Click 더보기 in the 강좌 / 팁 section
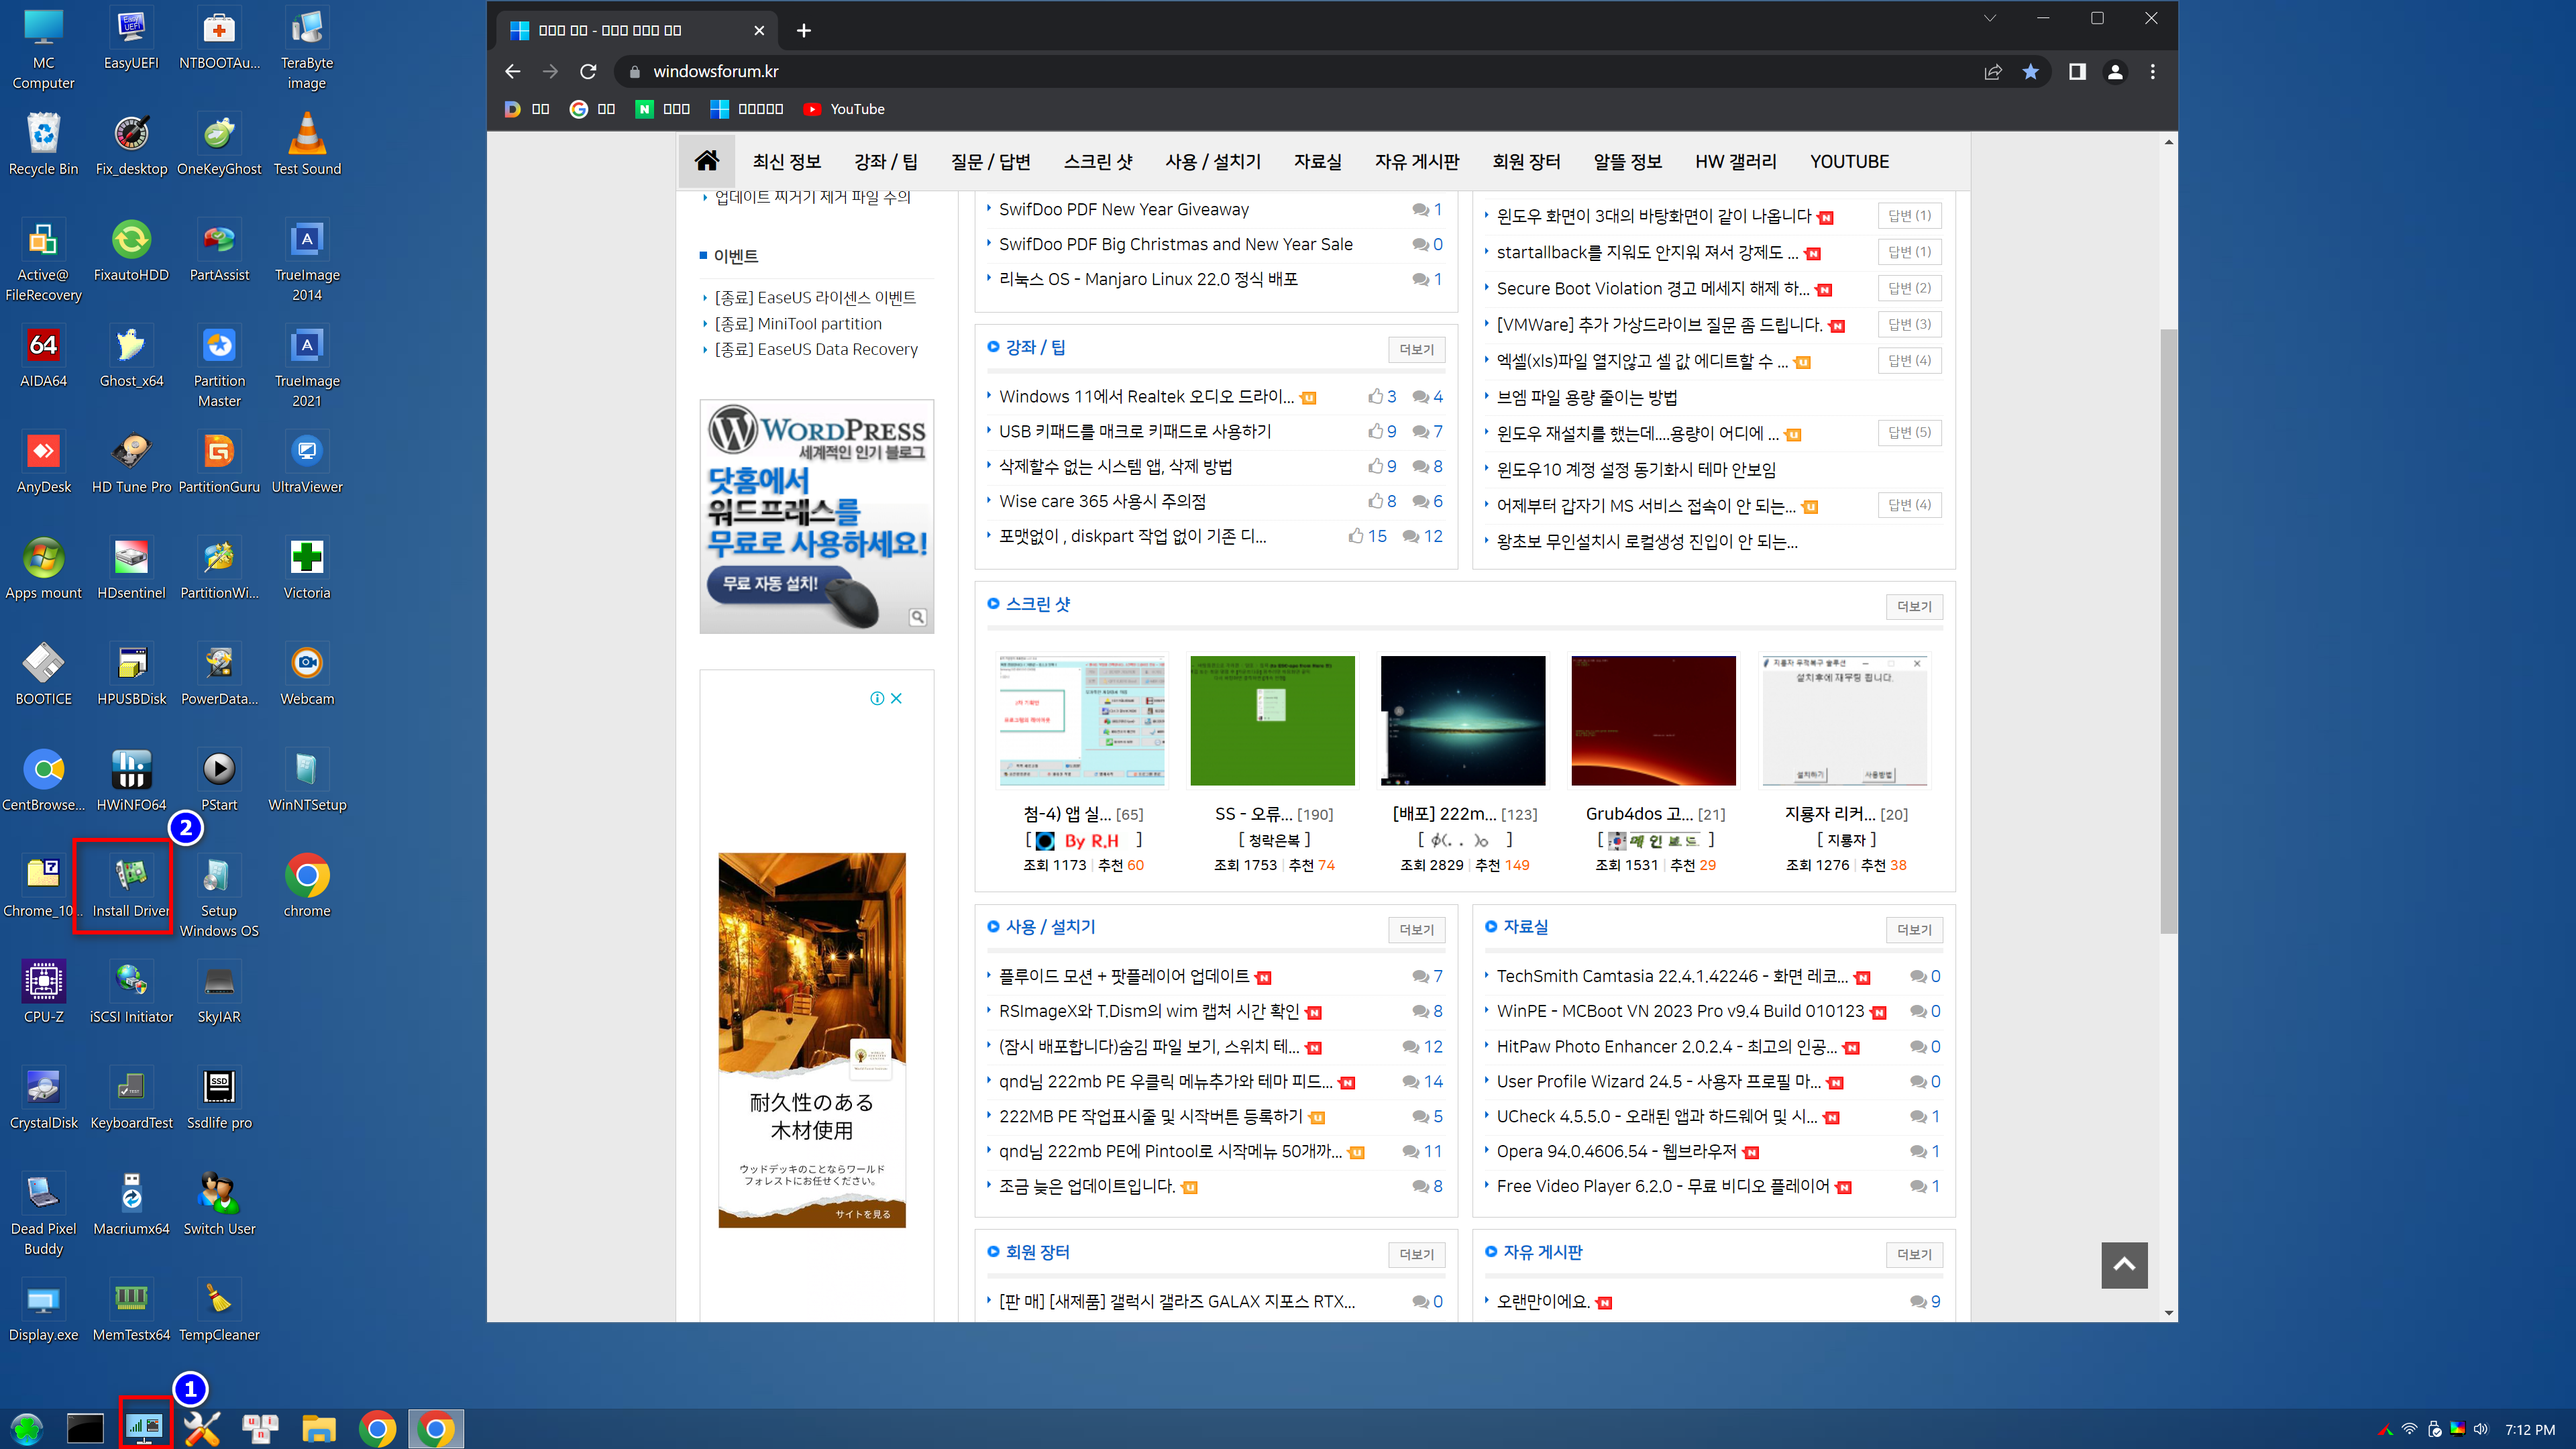 coord(1416,349)
